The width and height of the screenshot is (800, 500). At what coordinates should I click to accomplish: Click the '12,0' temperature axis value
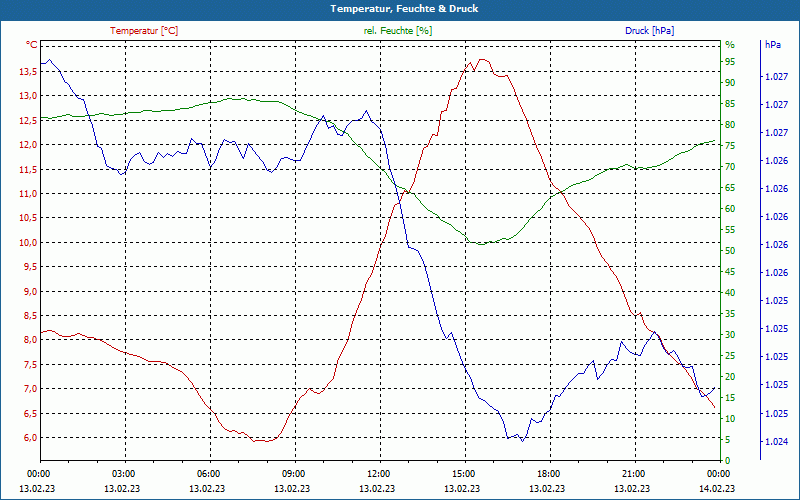[28, 145]
